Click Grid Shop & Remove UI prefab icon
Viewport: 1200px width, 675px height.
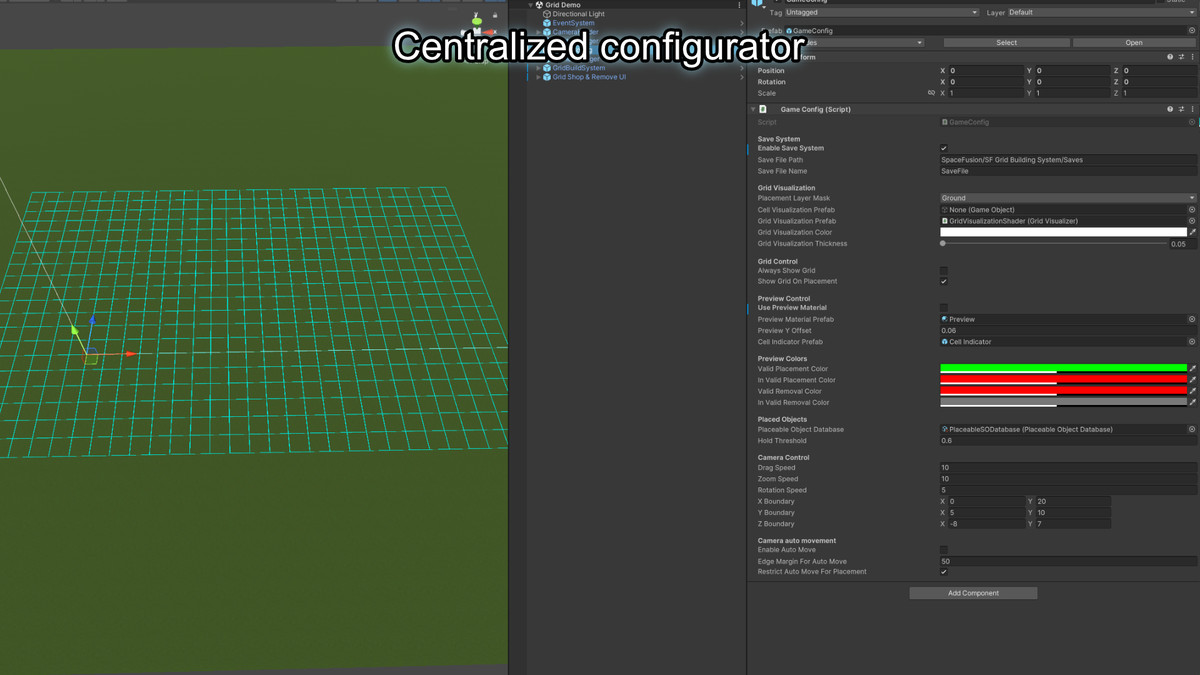click(x=547, y=77)
